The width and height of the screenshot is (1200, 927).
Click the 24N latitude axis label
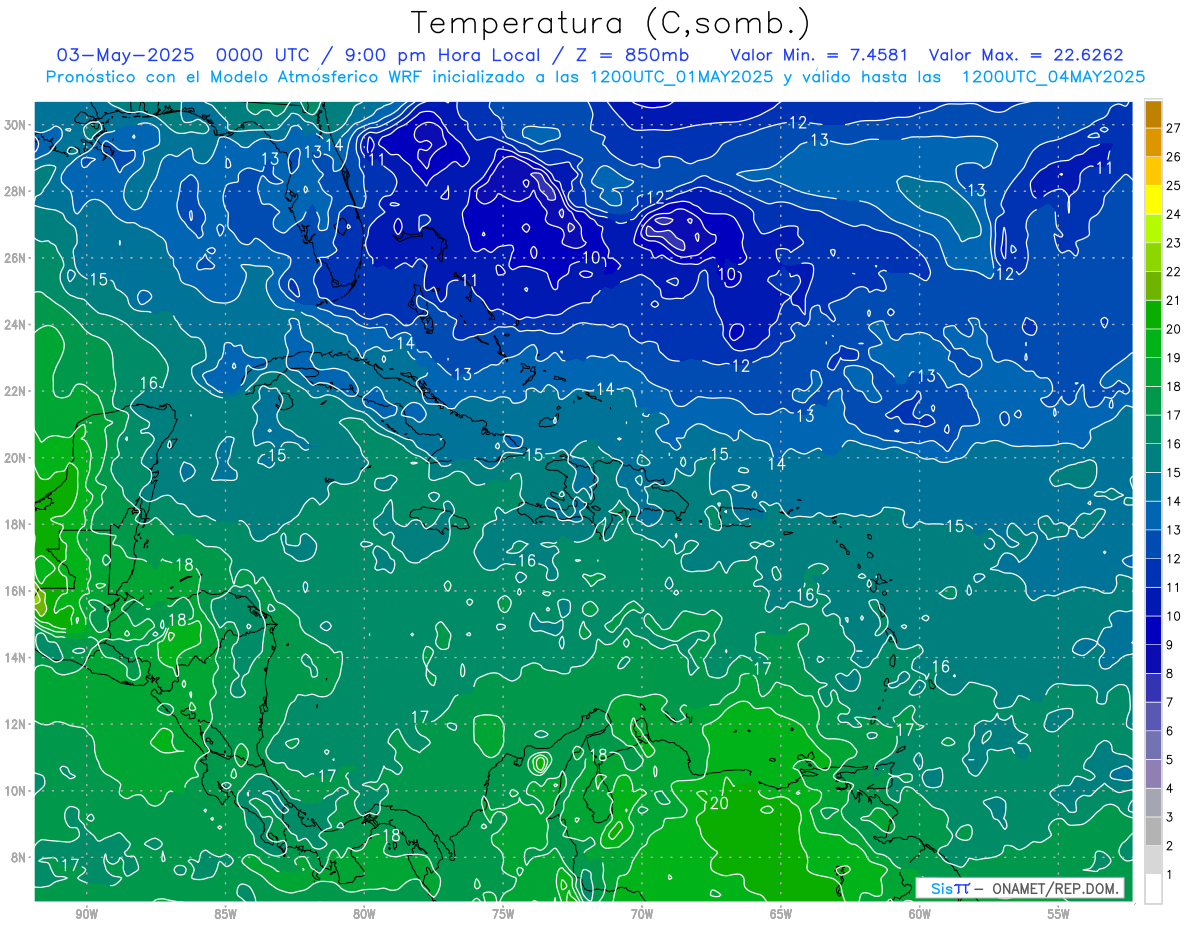coord(17,325)
